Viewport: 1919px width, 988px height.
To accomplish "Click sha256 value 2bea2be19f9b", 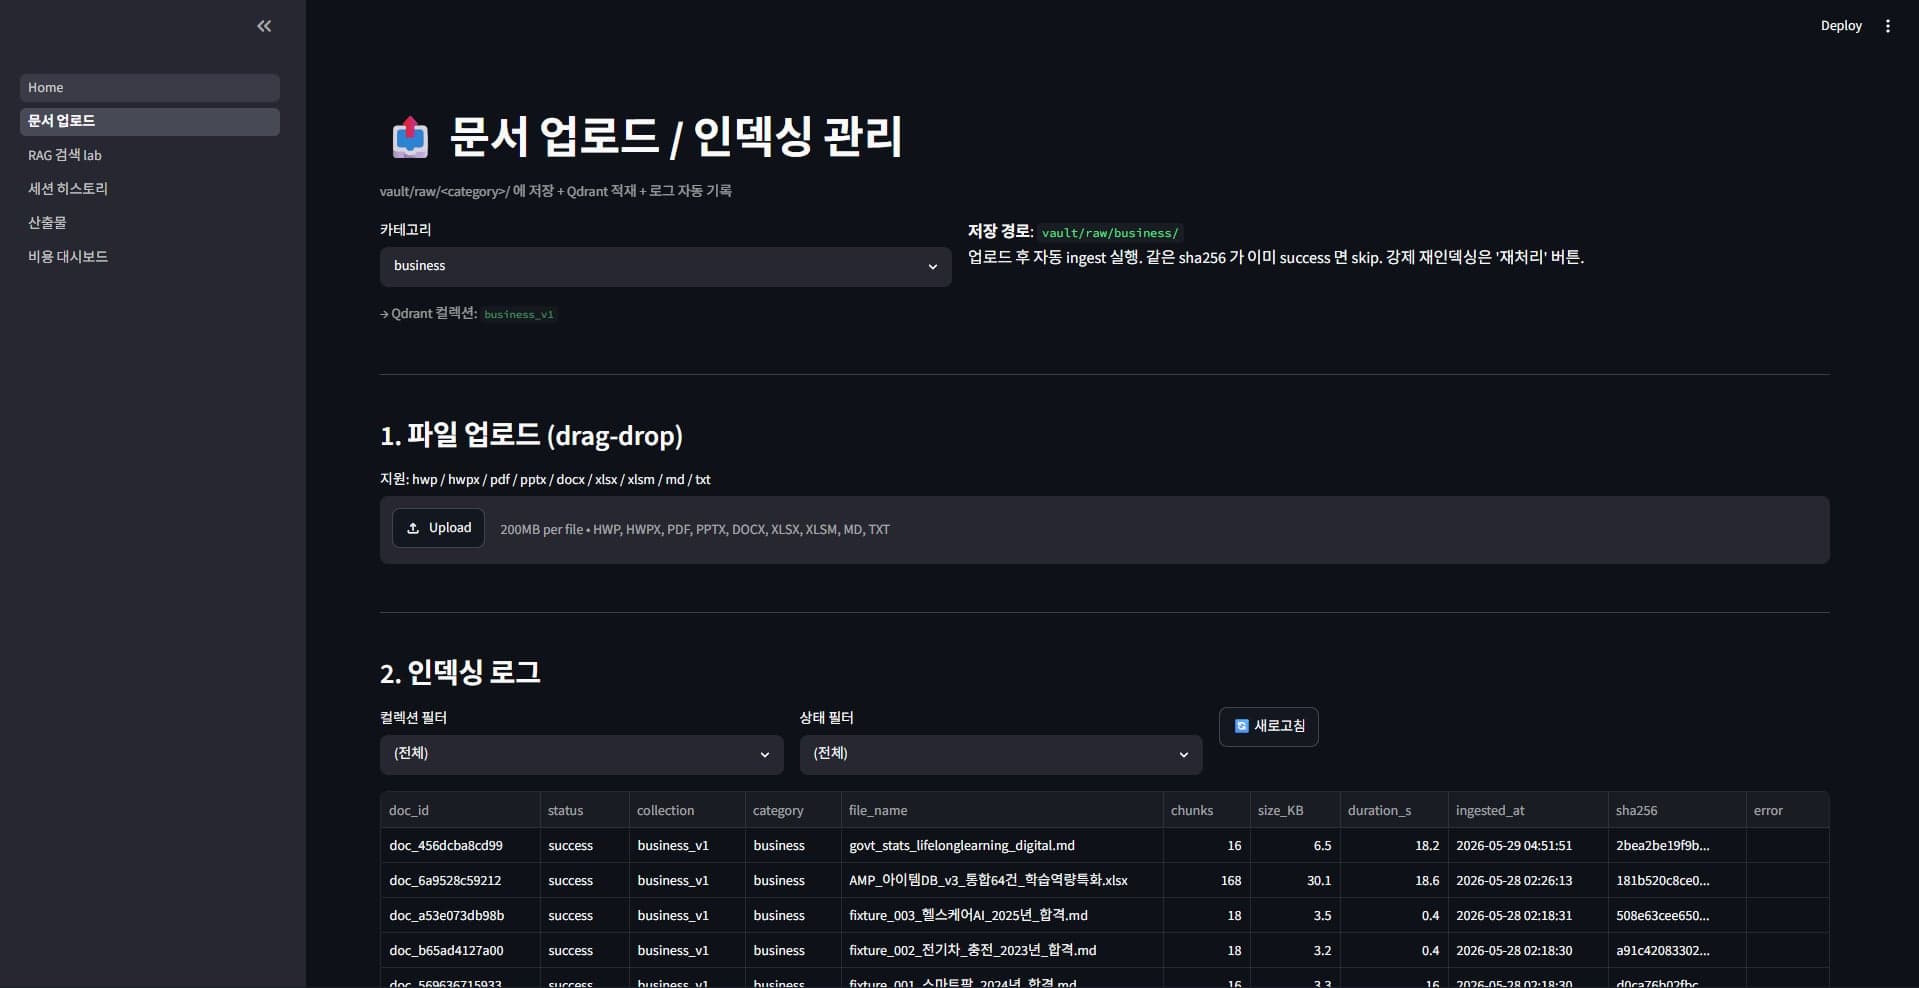I will point(1677,846).
